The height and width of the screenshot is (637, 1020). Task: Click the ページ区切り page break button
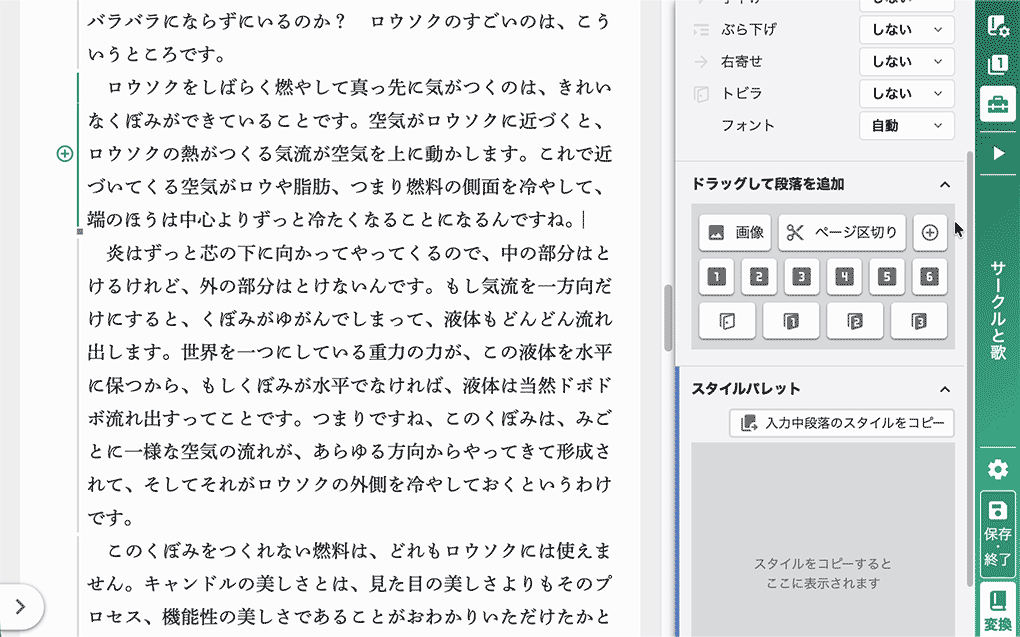[x=842, y=232]
